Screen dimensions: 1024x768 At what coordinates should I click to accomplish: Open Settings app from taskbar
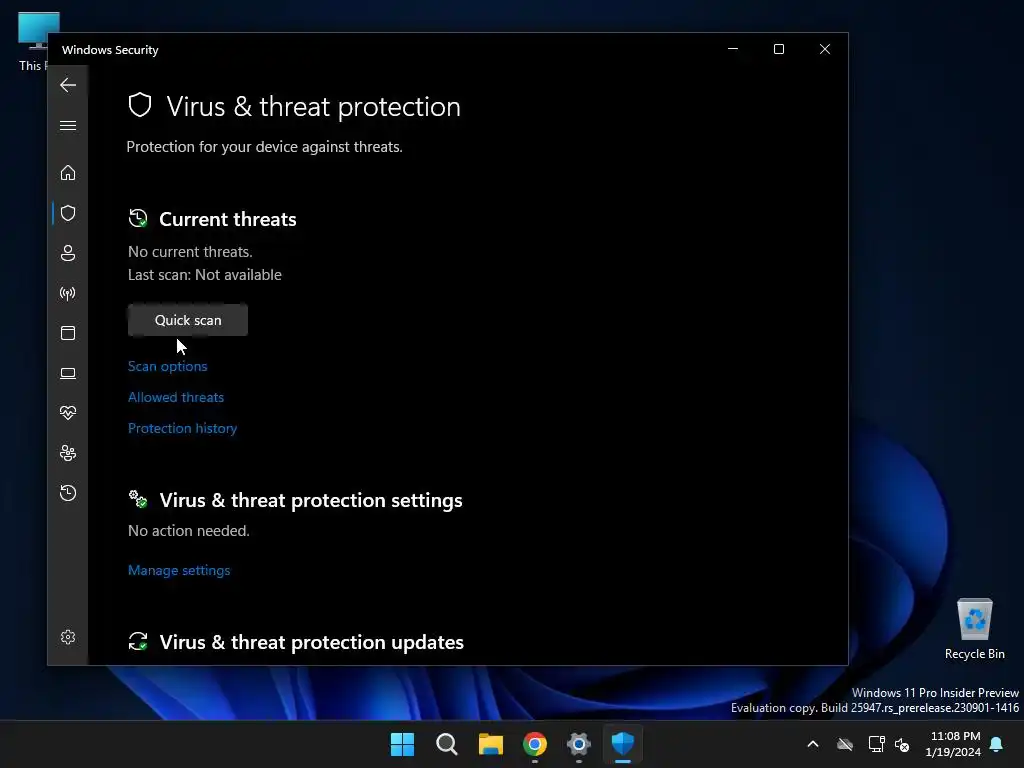pos(579,744)
